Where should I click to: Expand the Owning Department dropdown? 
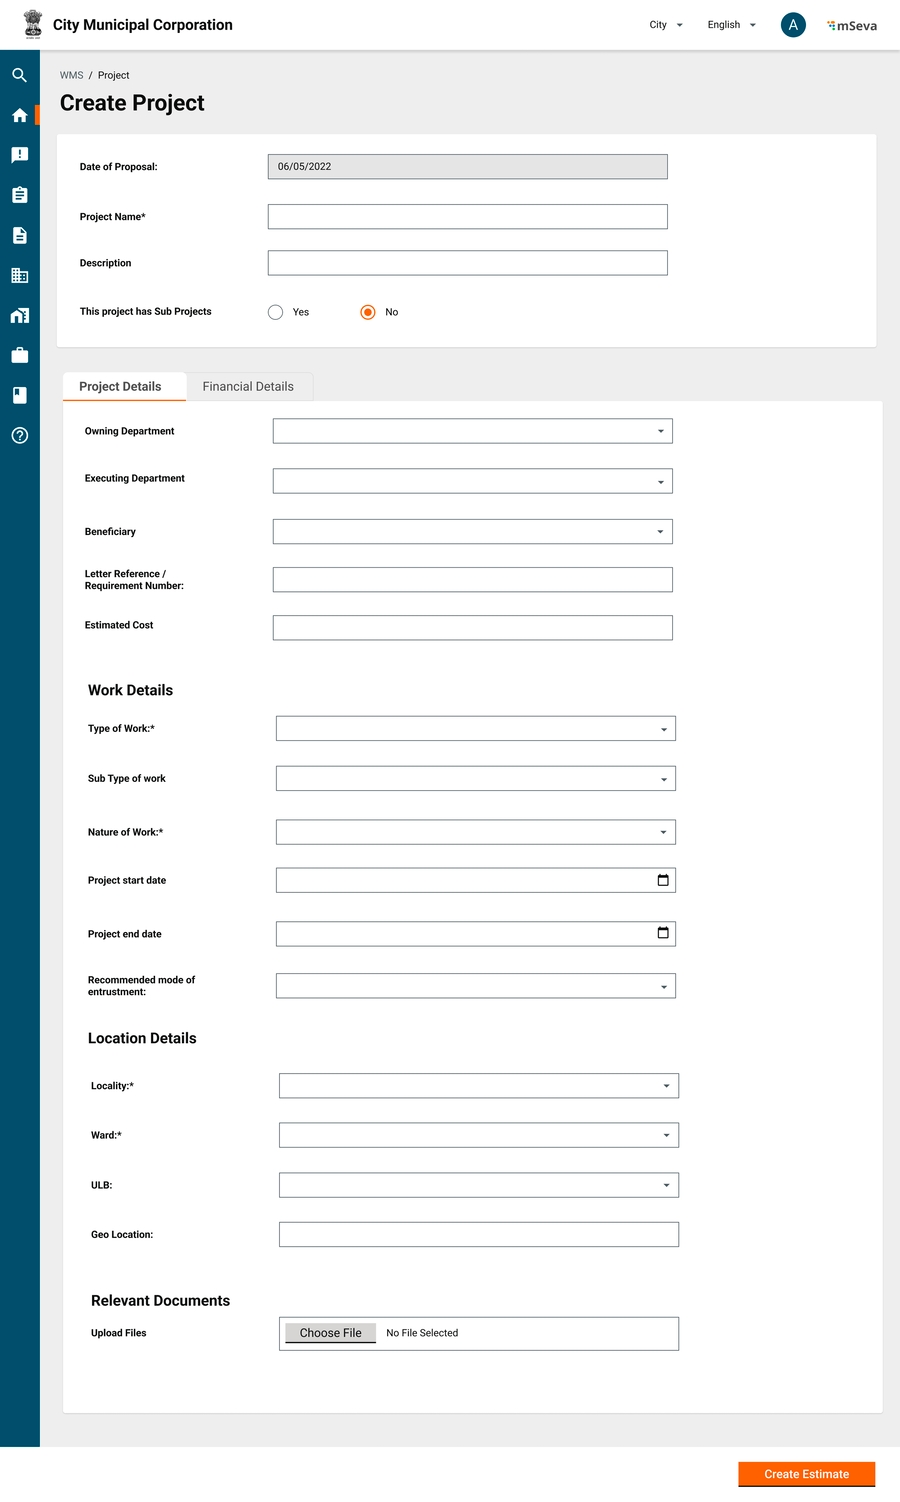(x=472, y=431)
